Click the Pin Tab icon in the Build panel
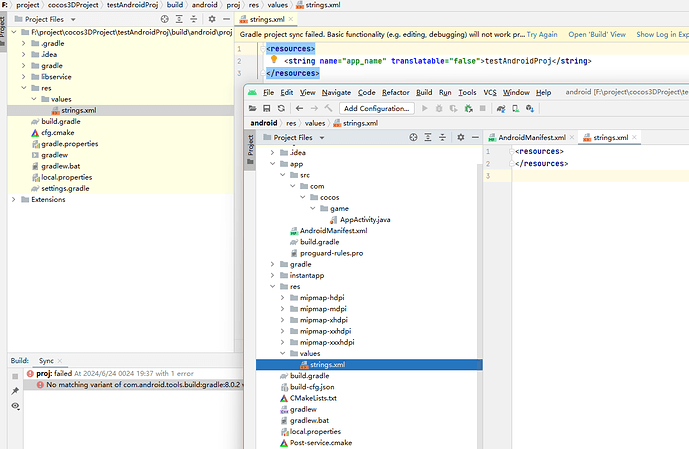 click(x=15, y=392)
